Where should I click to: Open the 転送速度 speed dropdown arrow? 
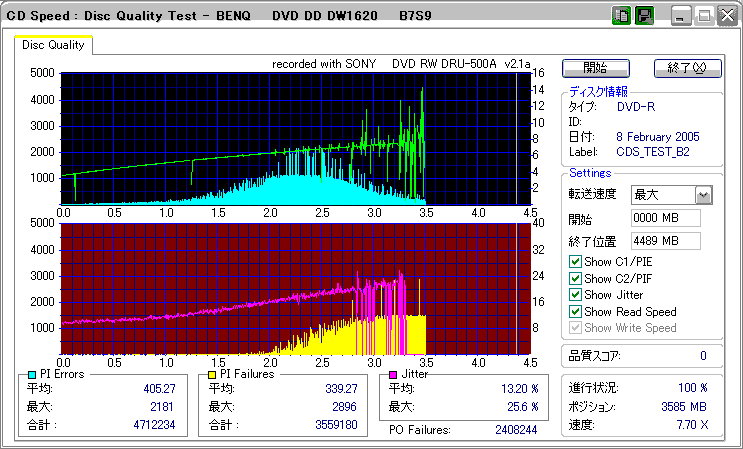(704, 195)
